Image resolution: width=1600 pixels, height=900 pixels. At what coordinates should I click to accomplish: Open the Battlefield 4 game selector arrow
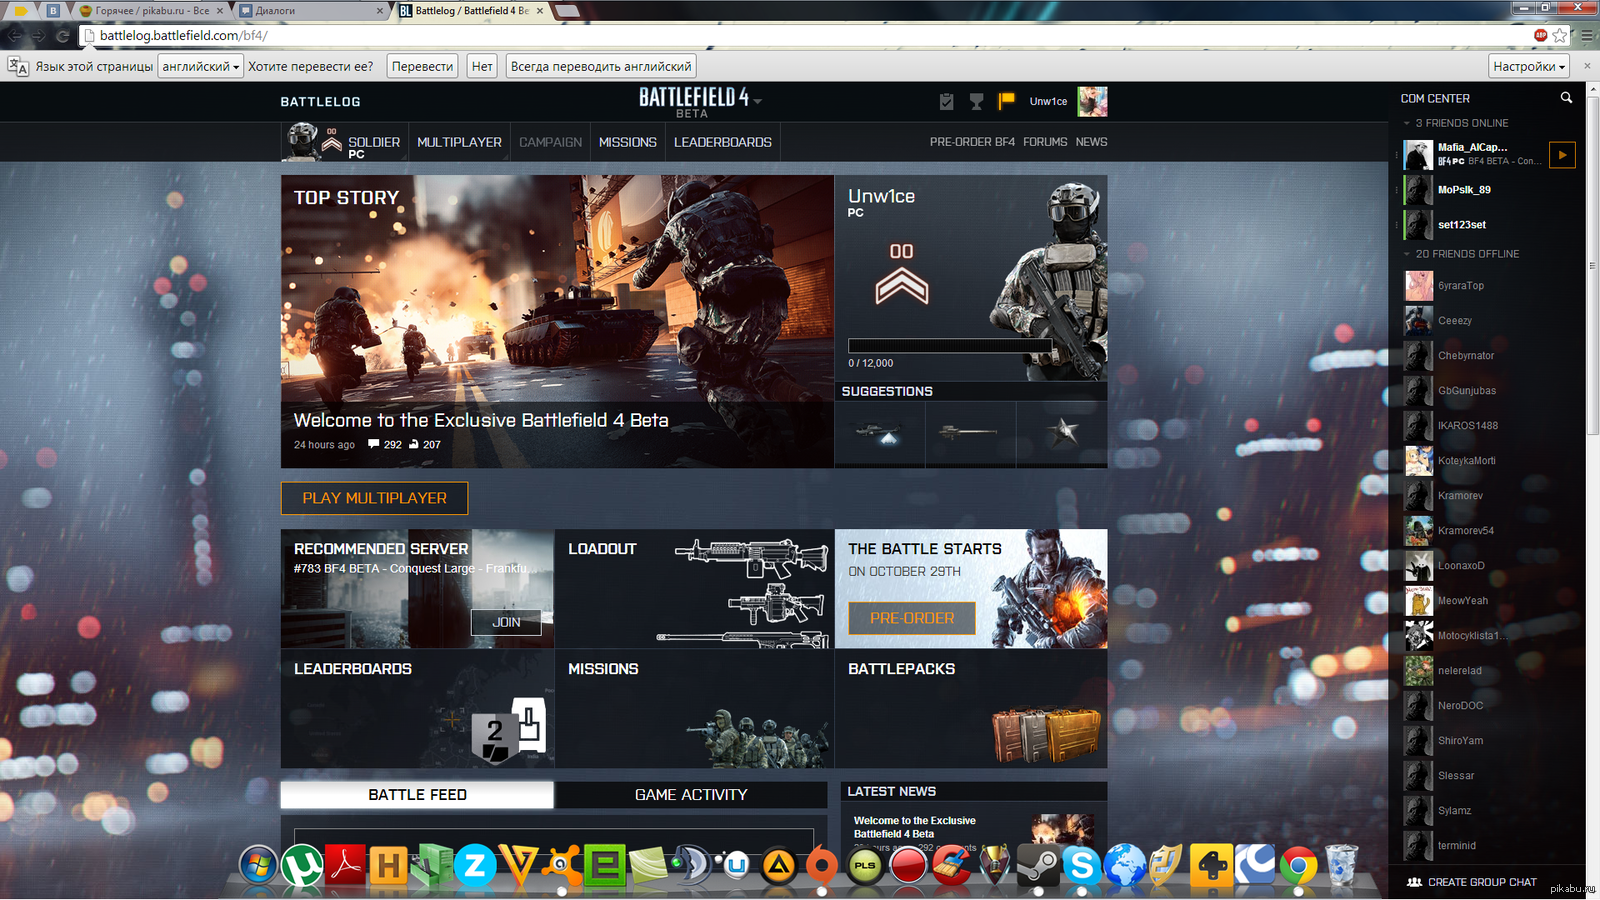click(758, 101)
